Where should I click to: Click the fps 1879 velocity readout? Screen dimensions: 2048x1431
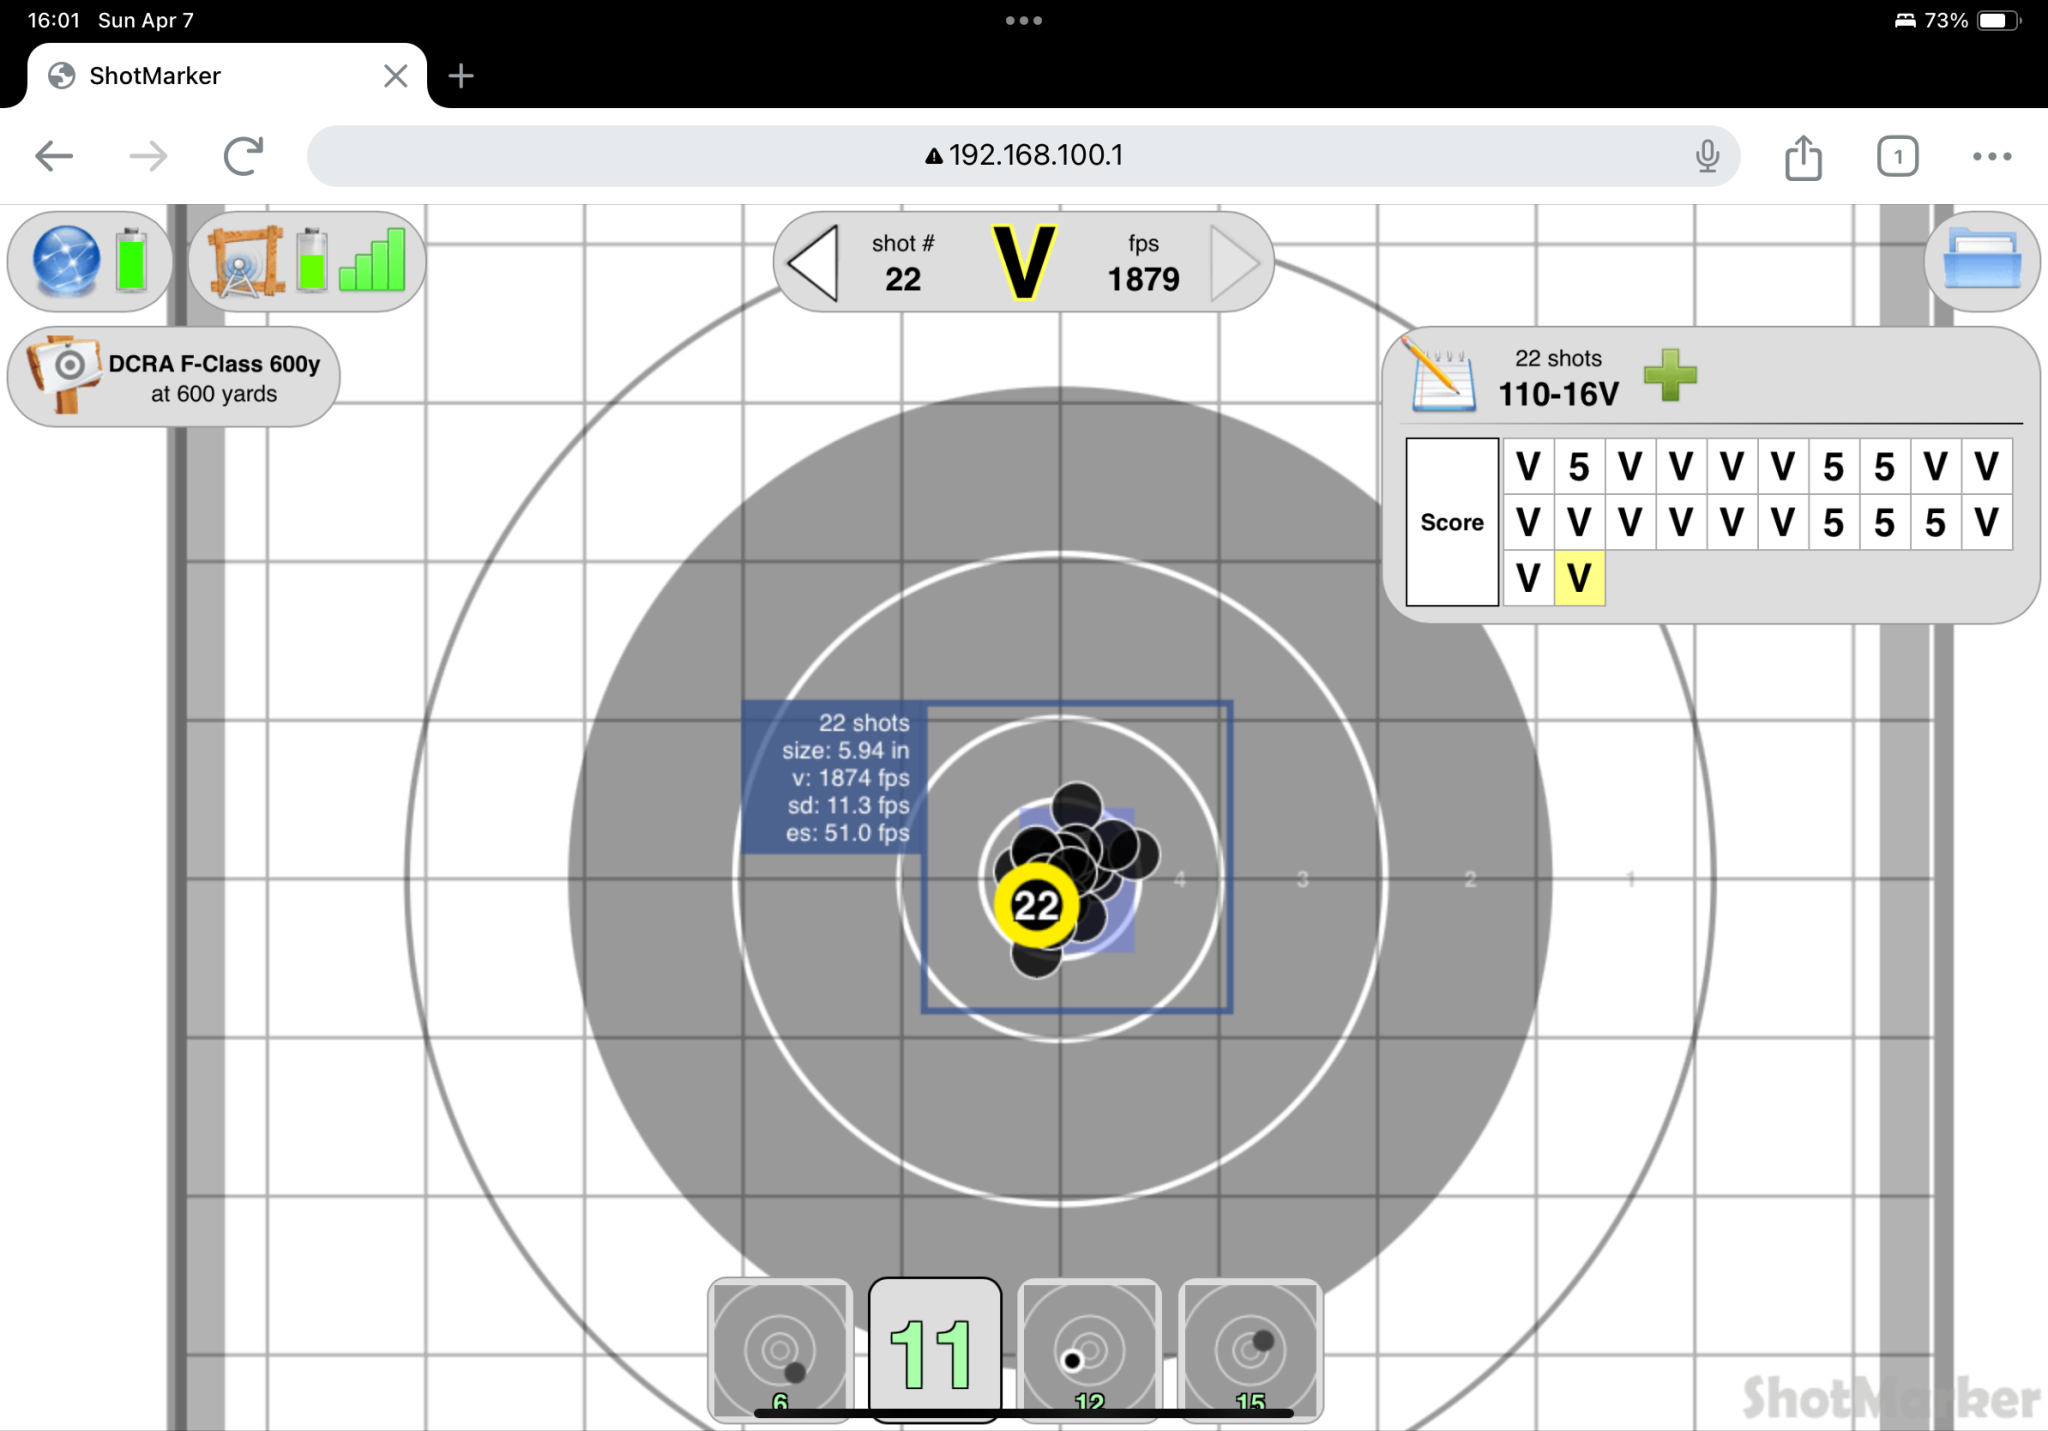point(1143,264)
